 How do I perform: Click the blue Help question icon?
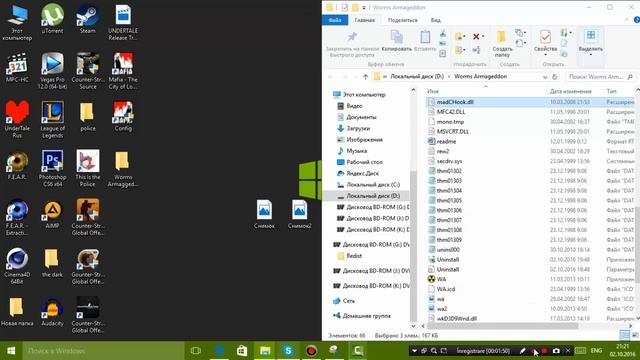point(636,20)
